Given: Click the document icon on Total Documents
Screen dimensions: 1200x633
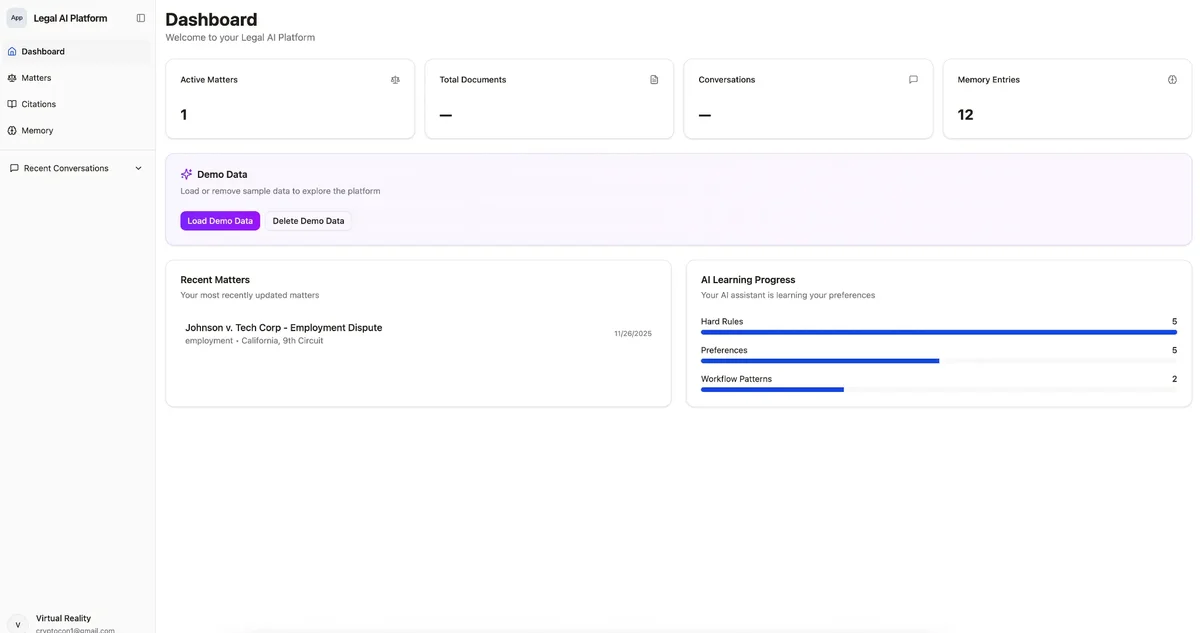Looking at the screenshot, I should (654, 80).
